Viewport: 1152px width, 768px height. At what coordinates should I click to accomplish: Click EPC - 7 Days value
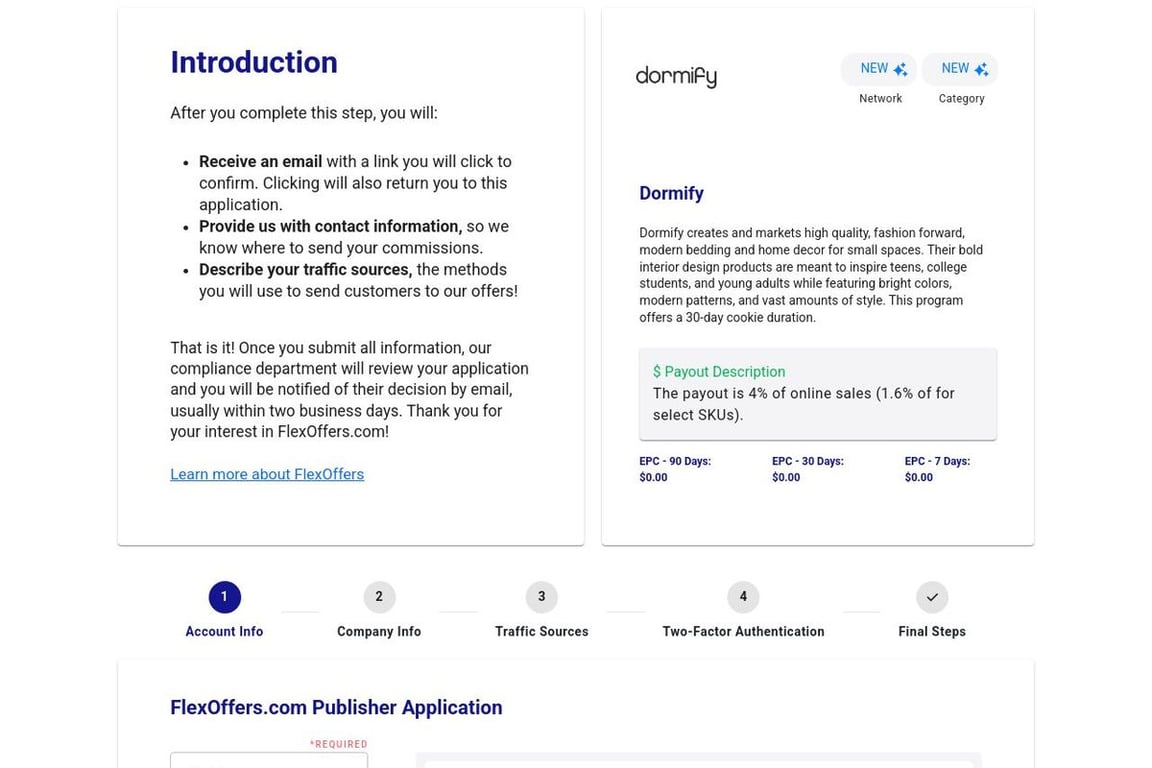pos(918,477)
